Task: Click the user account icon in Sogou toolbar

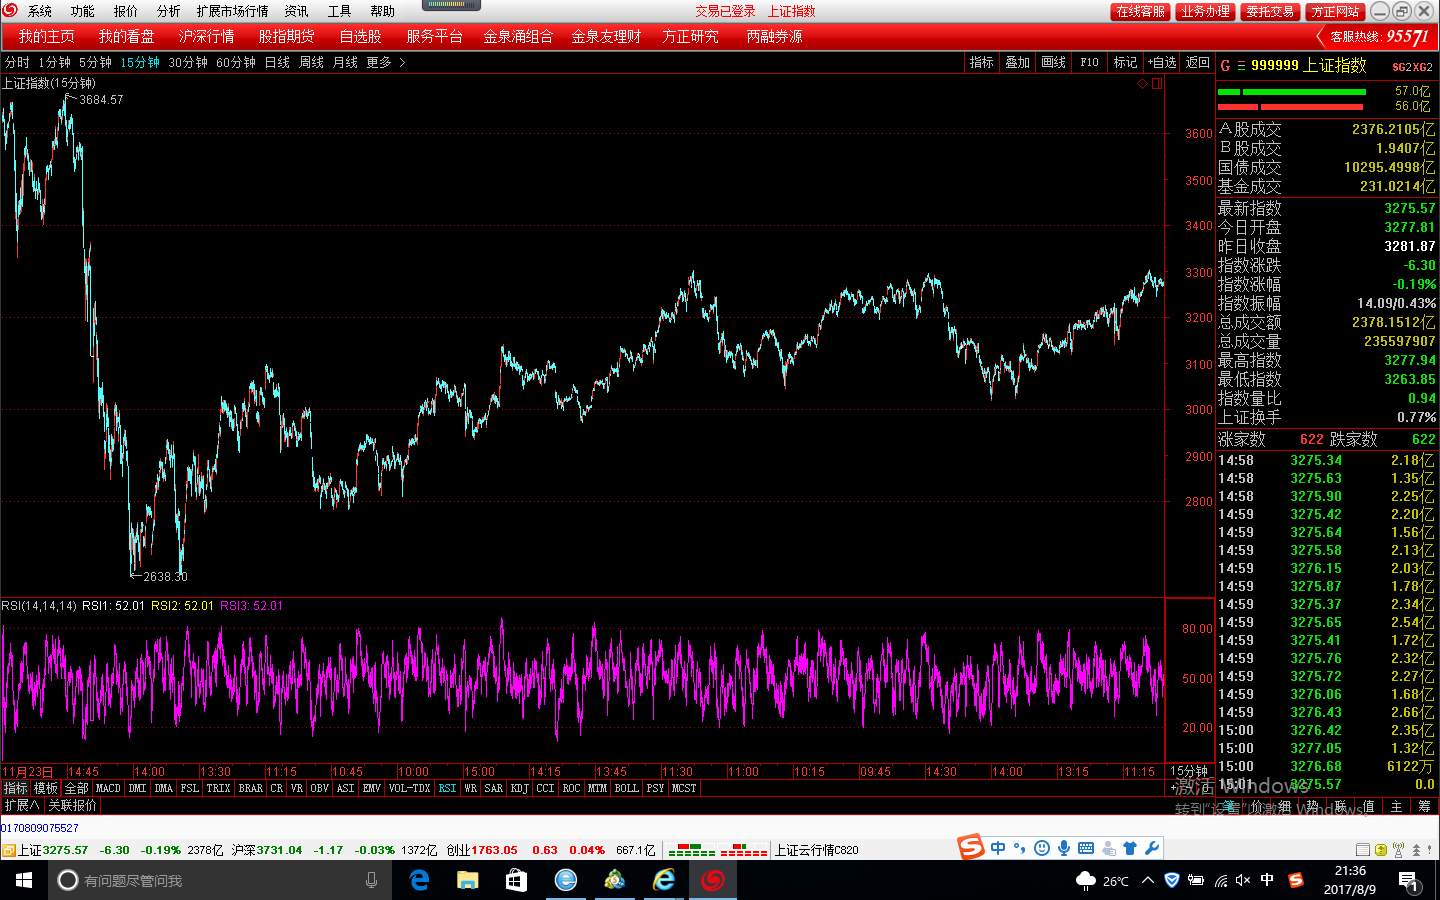Action: point(1108,848)
